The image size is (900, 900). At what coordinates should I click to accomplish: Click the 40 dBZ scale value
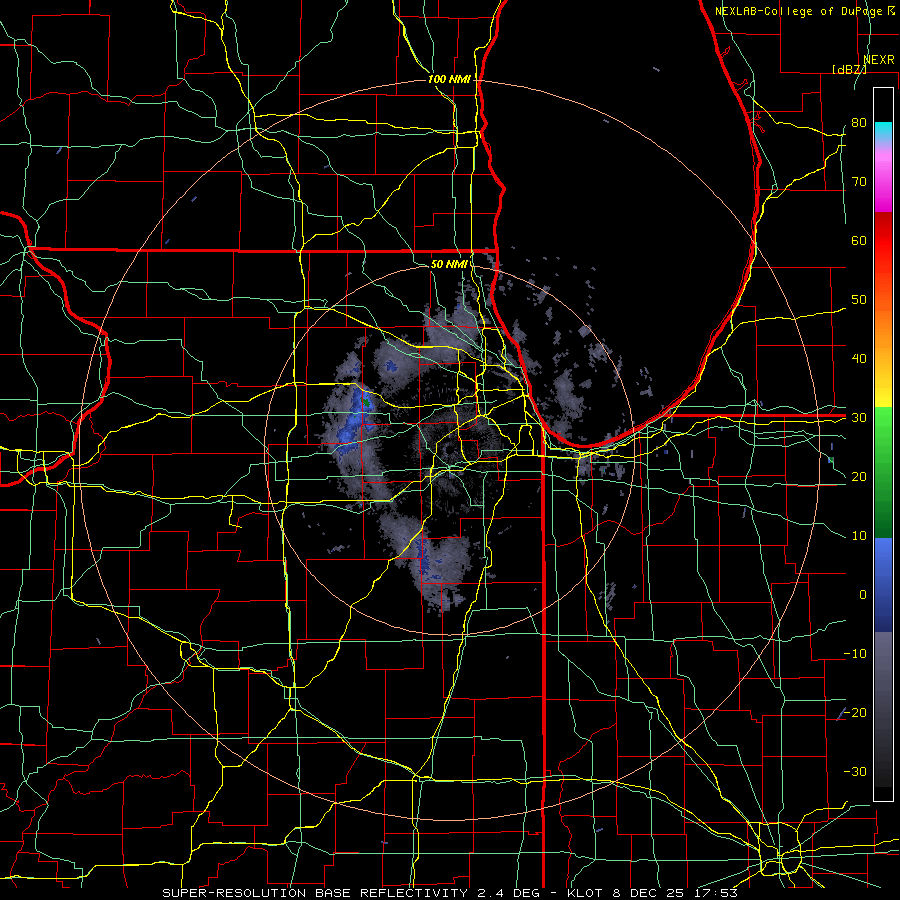click(x=859, y=359)
